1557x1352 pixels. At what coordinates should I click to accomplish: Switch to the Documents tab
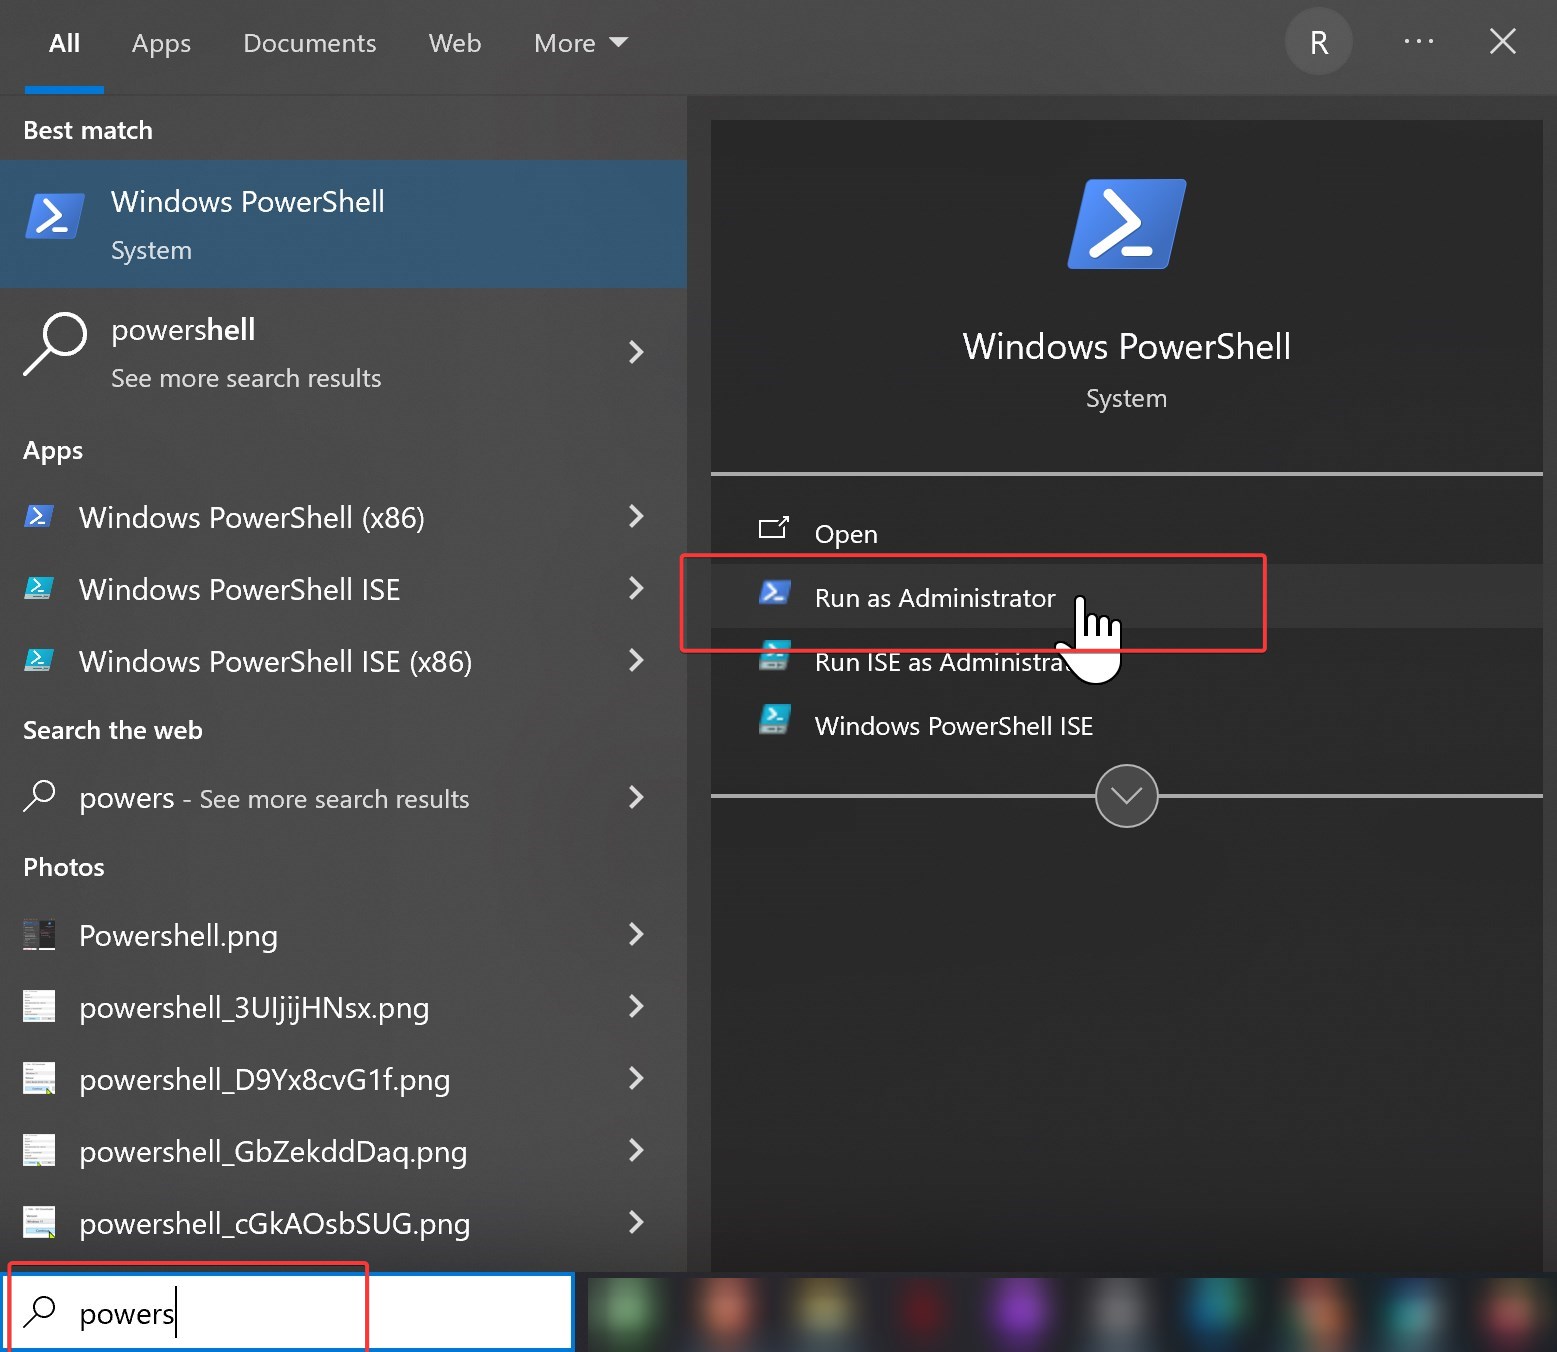click(309, 43)
